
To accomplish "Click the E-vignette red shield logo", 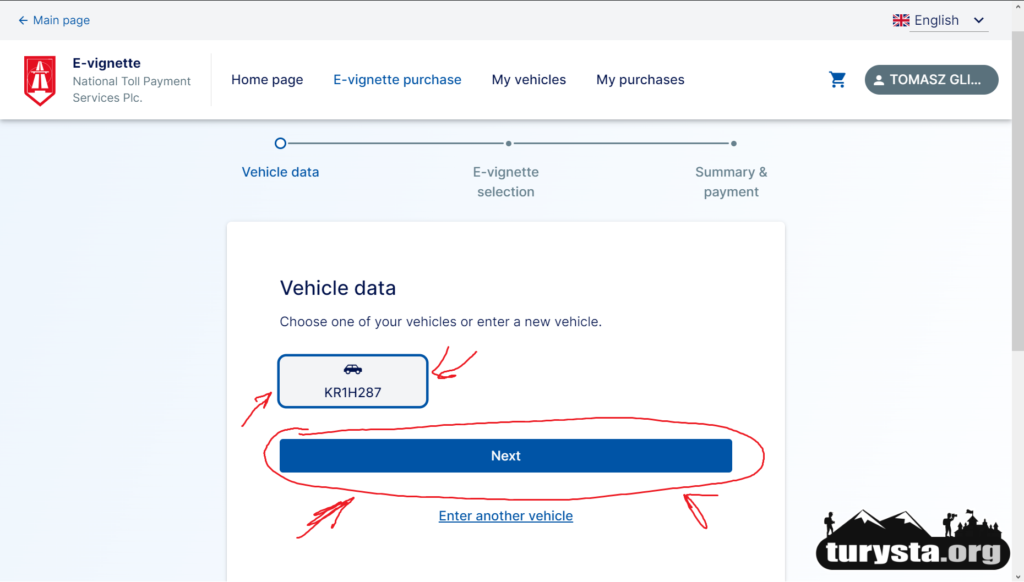I will (x=40, y=80).
